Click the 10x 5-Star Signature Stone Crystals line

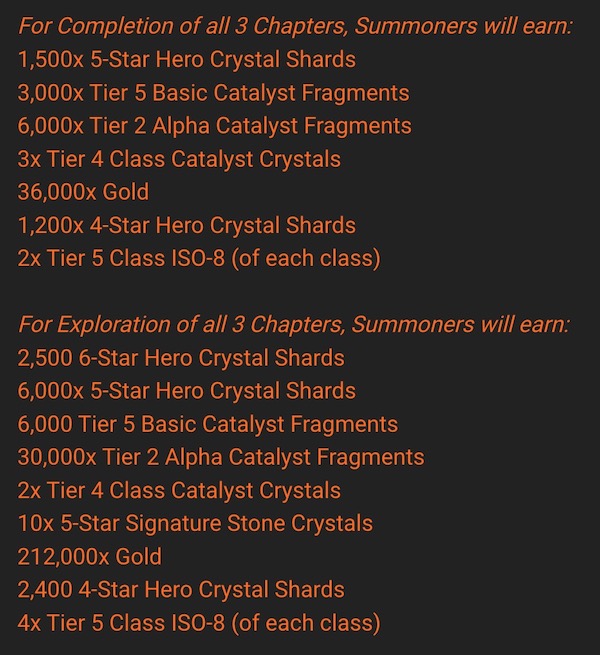[x=195, y=523]
